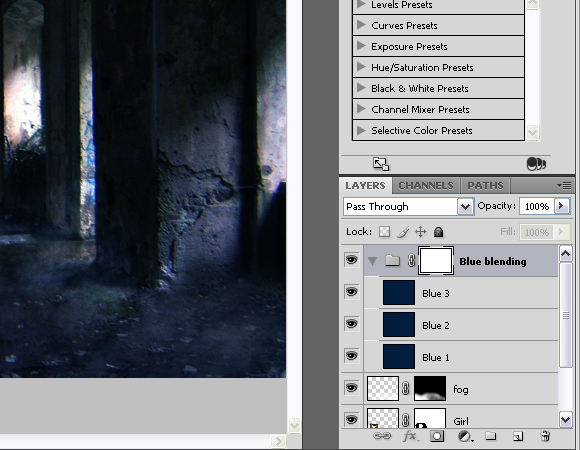Create new fill or adjustment layer

pyautogui.click(x=465, y=436)
